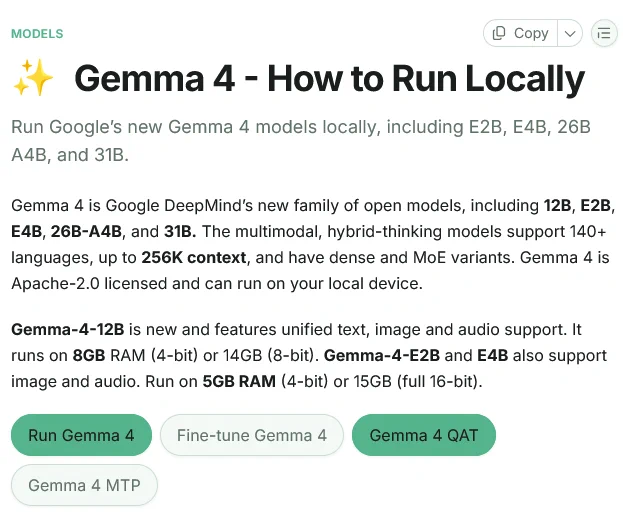Click the Gemma 4 QAT button

click(424, 435)
